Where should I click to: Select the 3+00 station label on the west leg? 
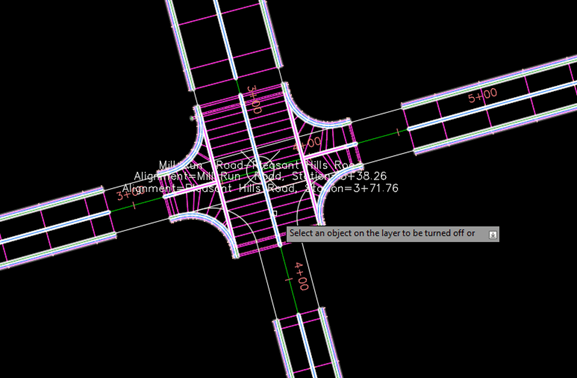pos(128,194)
